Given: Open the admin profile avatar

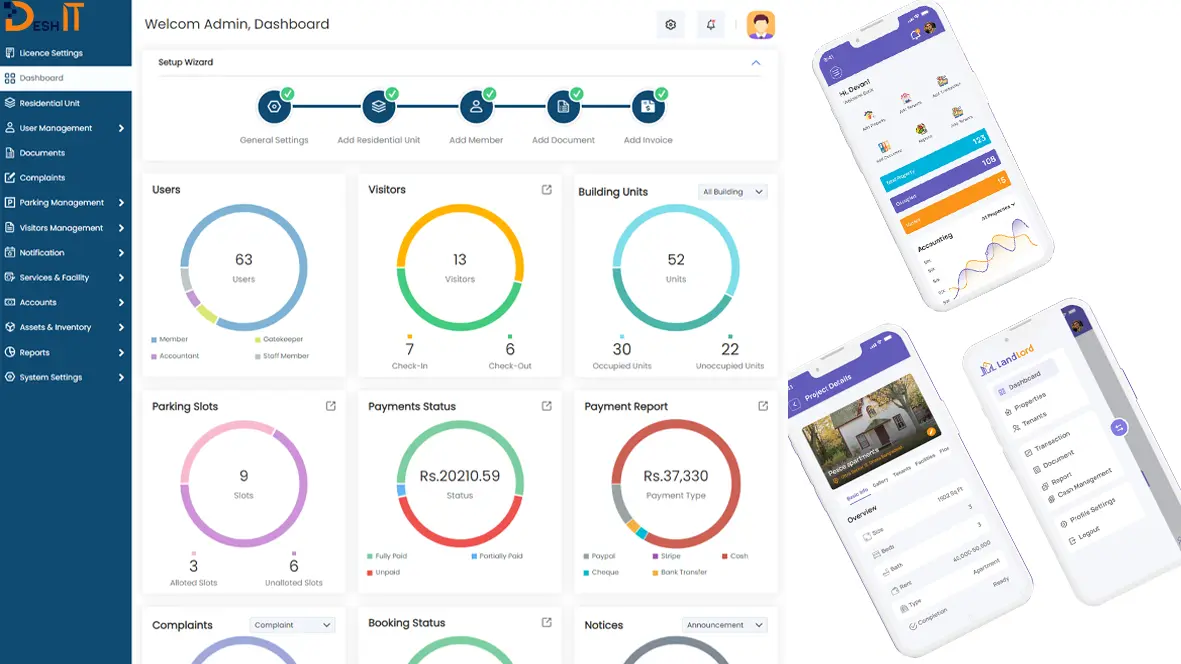Looking at the screenshot, I should (x=761, y=25).
